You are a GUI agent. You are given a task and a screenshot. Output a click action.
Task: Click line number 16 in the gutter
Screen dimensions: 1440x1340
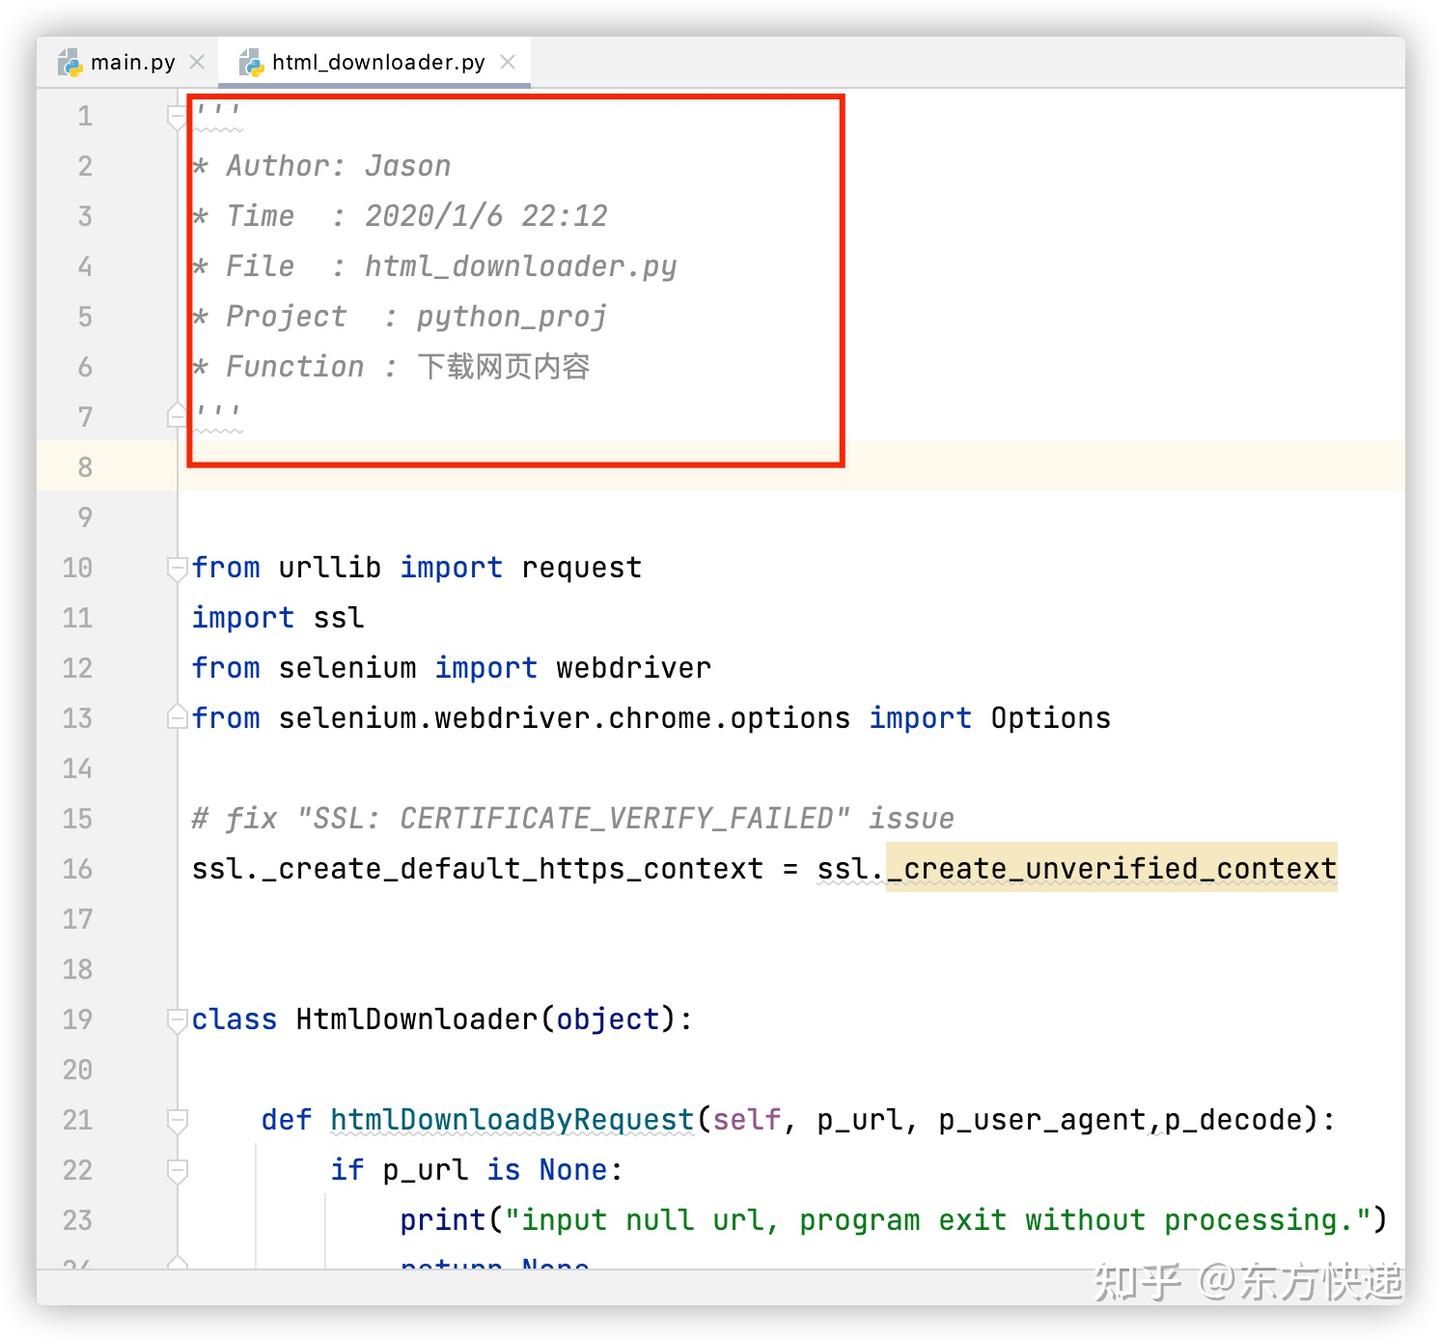77,869
